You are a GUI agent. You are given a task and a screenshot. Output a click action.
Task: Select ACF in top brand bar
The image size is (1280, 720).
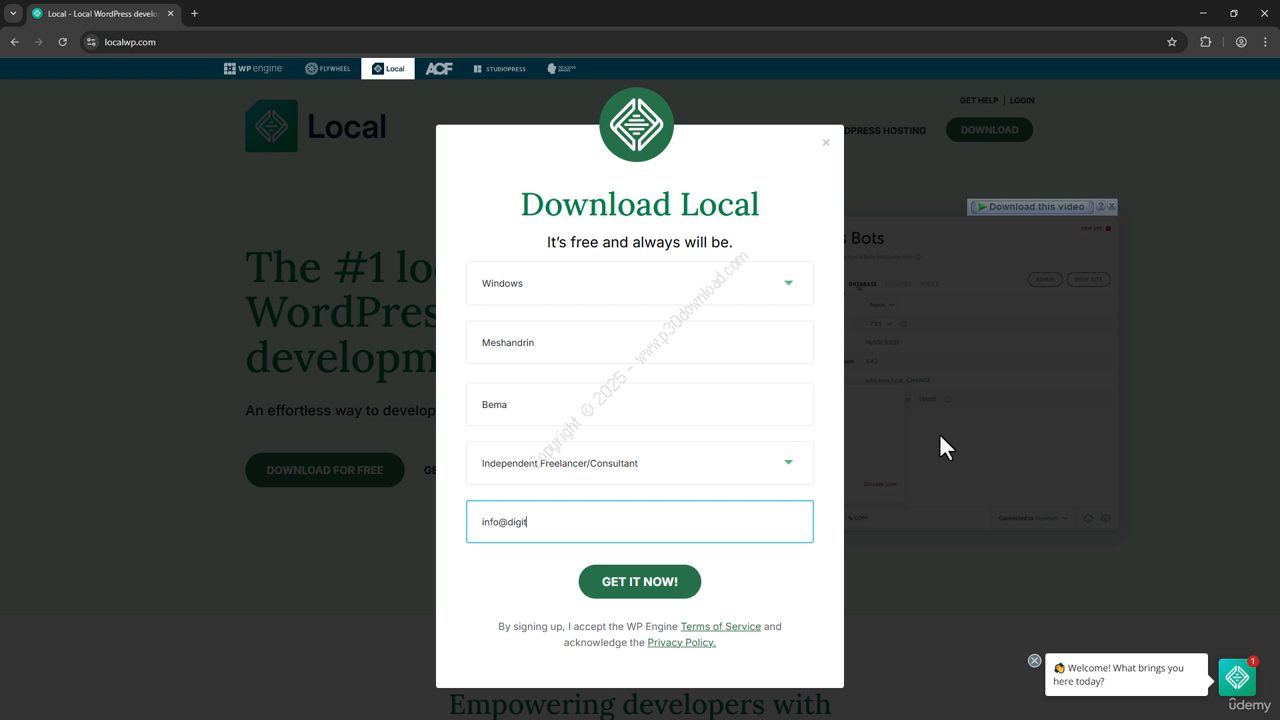pos(439,68)
